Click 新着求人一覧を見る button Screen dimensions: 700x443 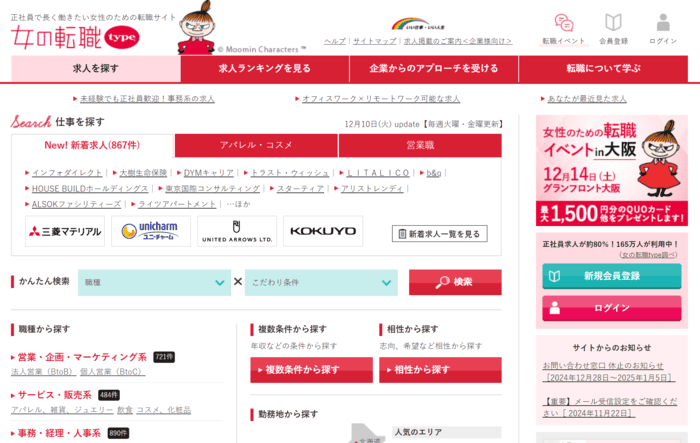click(439, 233)
